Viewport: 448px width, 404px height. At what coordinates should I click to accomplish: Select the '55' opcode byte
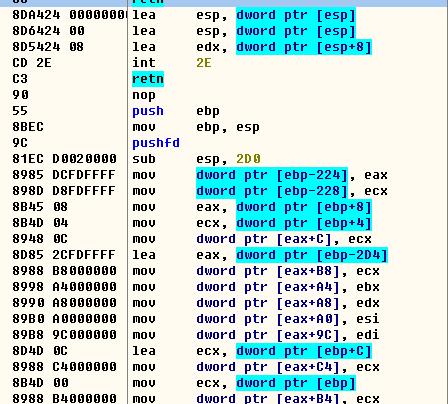(x=20, y=111)
